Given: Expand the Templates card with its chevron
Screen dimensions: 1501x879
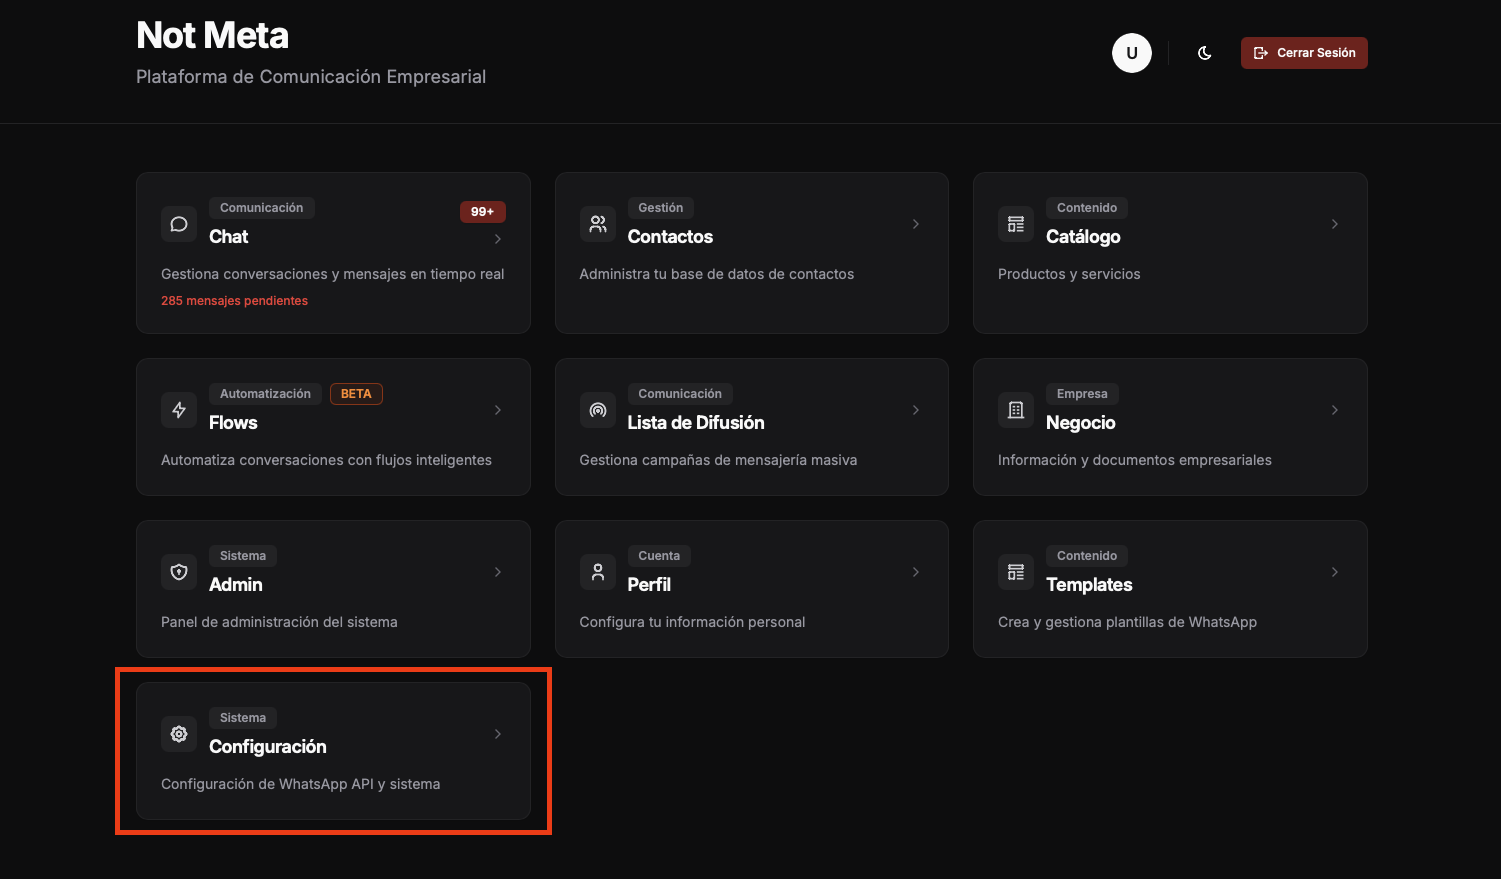Looking at the screenshot, I should tap(1334, 572).
